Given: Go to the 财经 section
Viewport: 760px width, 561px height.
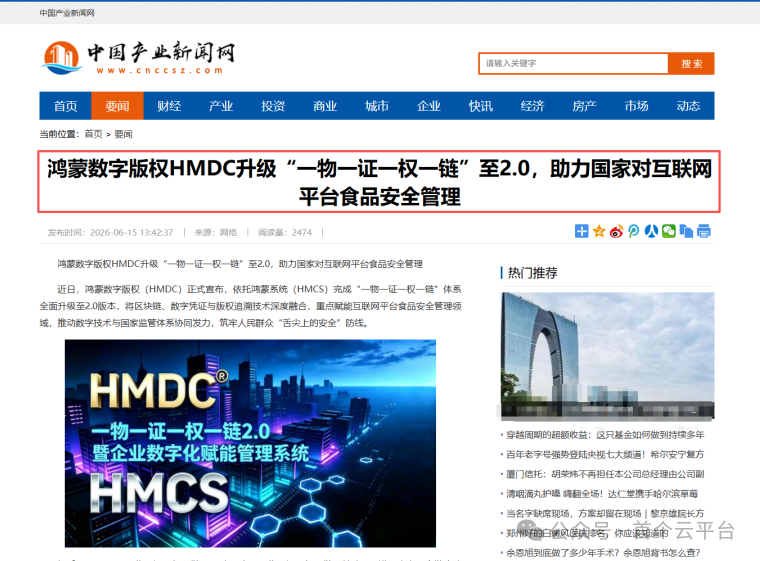Looking at the screenshot, I should pyautogui.click(x=169, y=106).
